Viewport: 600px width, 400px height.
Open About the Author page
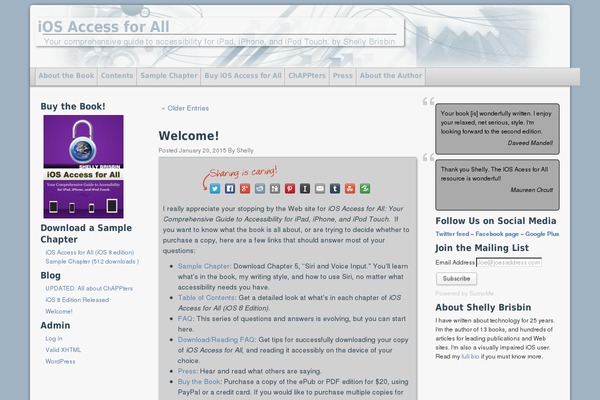tap(391, 76)
